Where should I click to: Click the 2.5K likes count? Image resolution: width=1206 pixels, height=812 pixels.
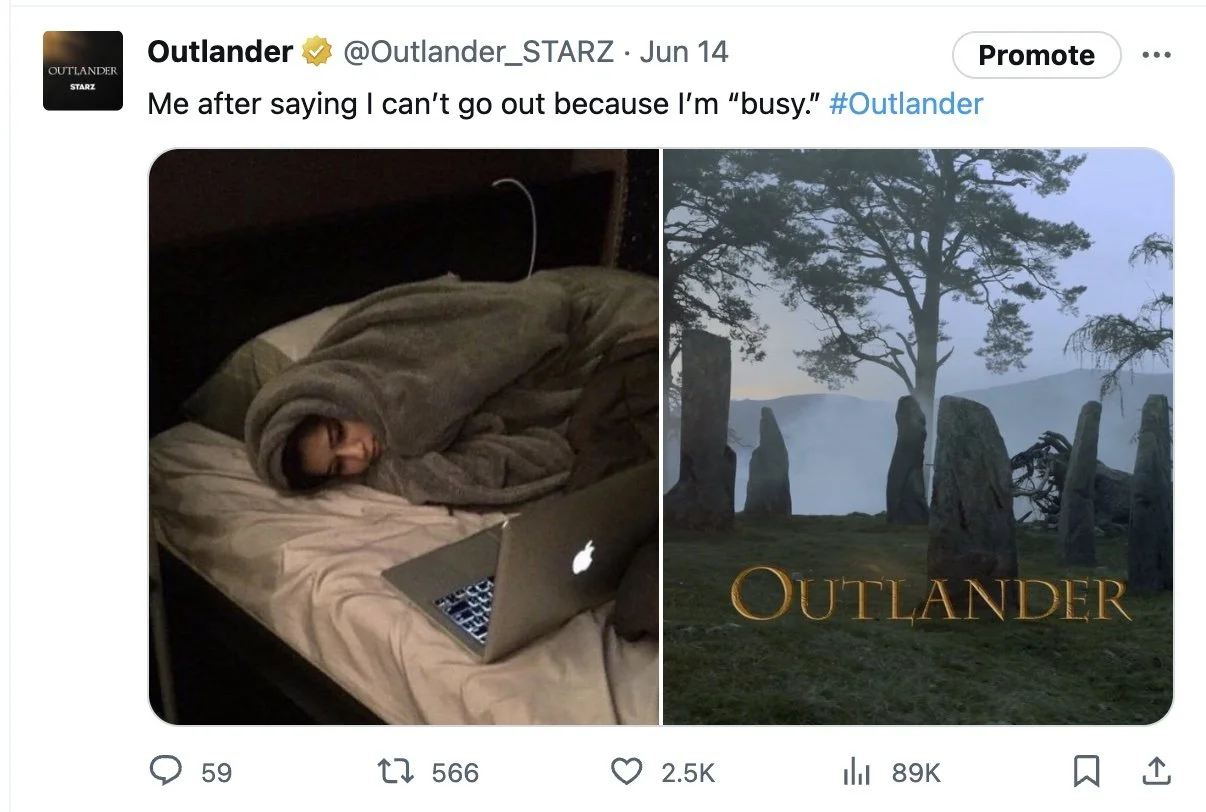click(689, 772)
